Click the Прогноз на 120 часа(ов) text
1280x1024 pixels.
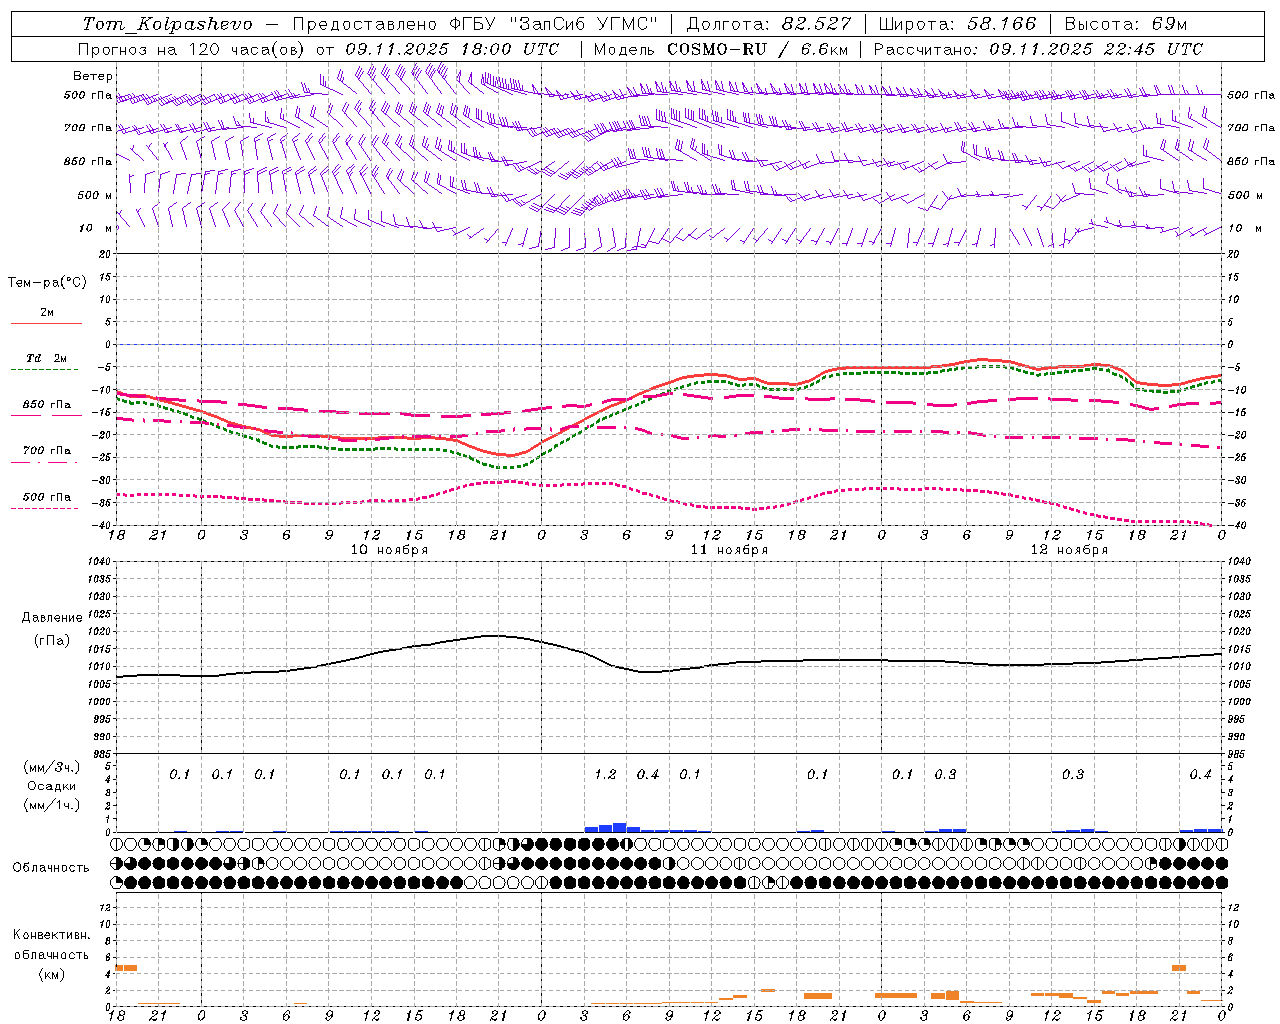tap(192, 49)
